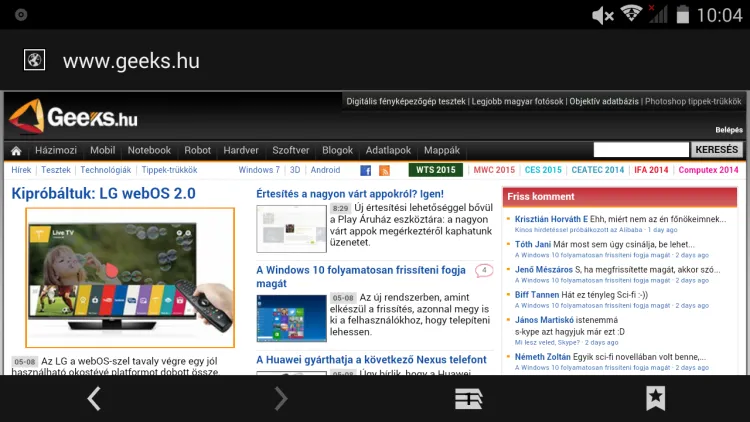Open the CES 2015 link
The height and width of the screenshot is (422, 750).
[x=543, y=170]
